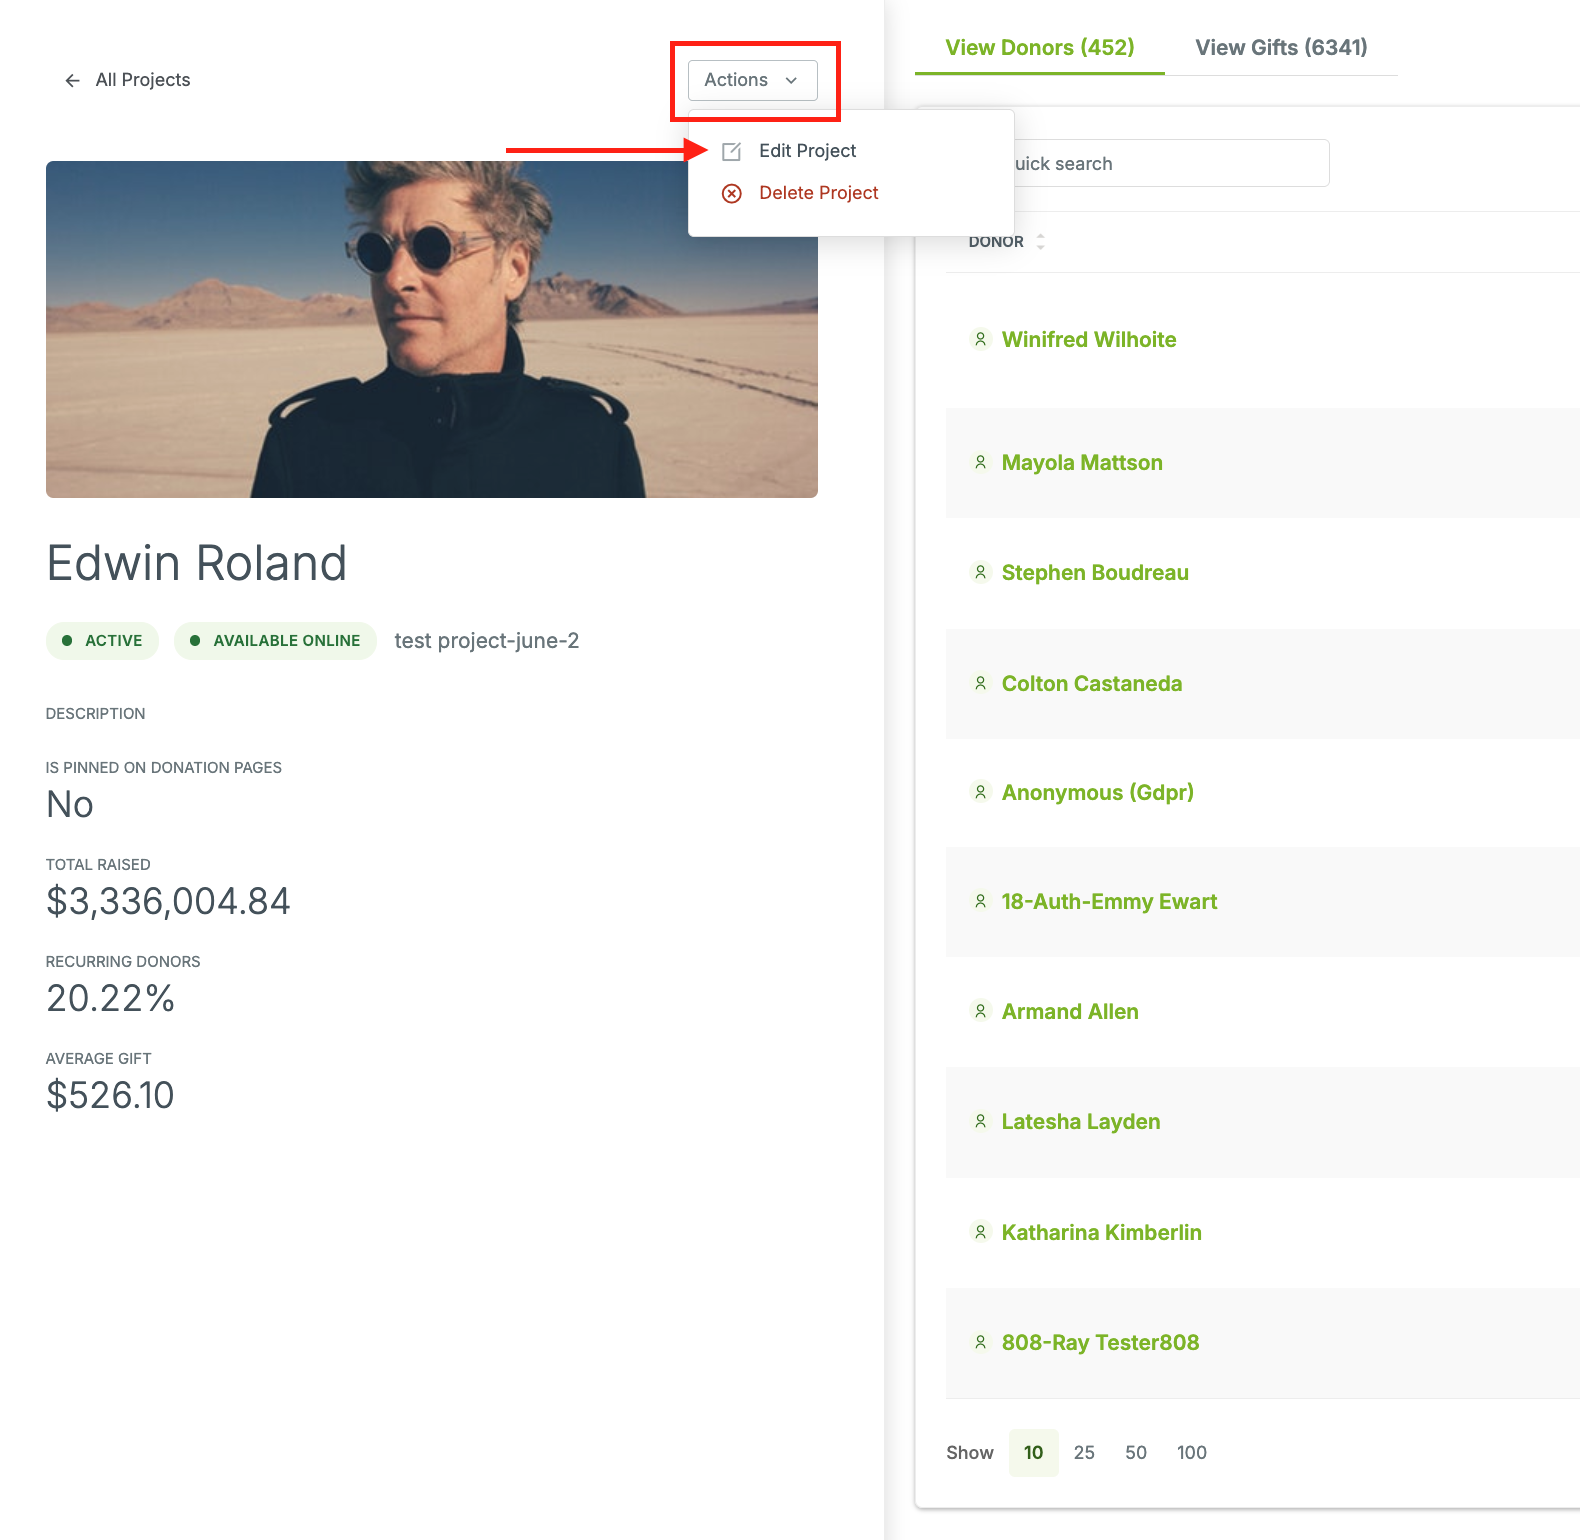Click person icon beside 808-Ray Tester808
Viewport: 1580px width, 1540px height.
tap(981, 1343)
